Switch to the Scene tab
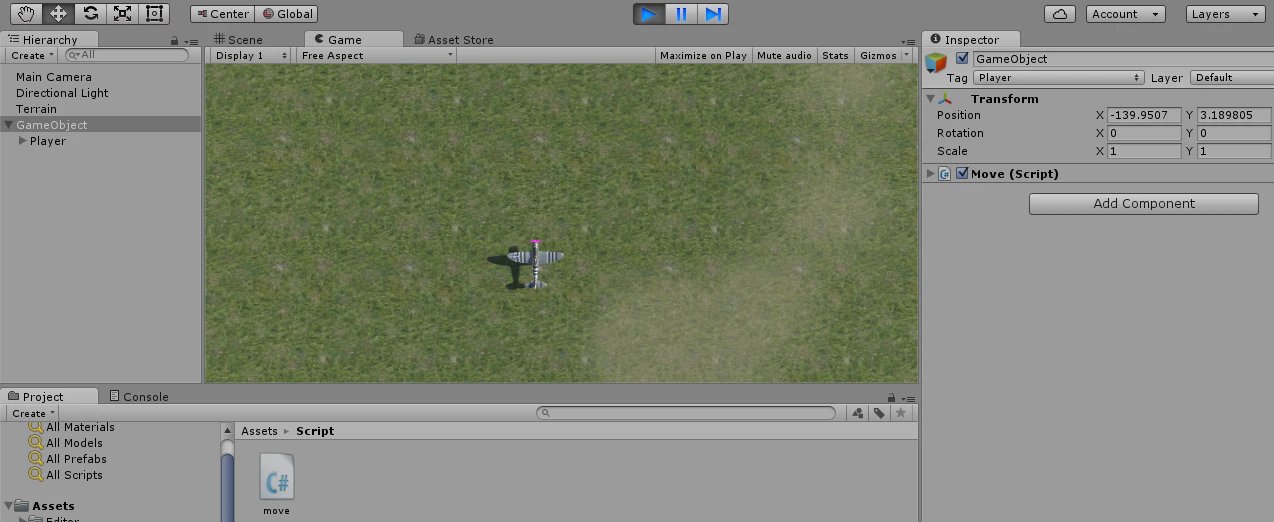Image resolution: width=1274 pixels, height=522 pixels. click(238, 40)
